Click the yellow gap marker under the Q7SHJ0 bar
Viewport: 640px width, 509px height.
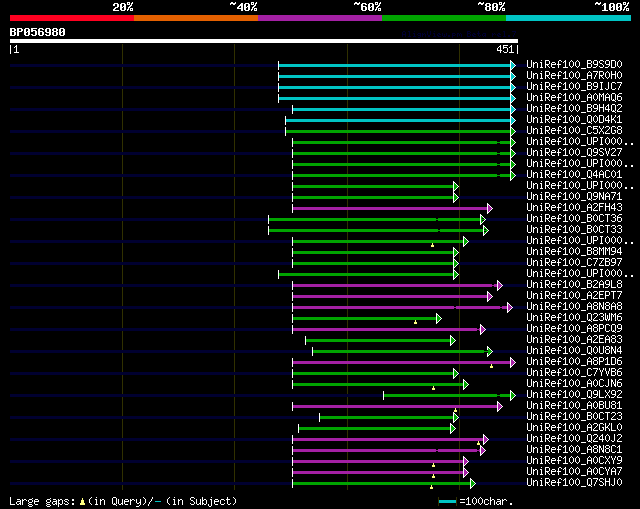pos(431,487)
